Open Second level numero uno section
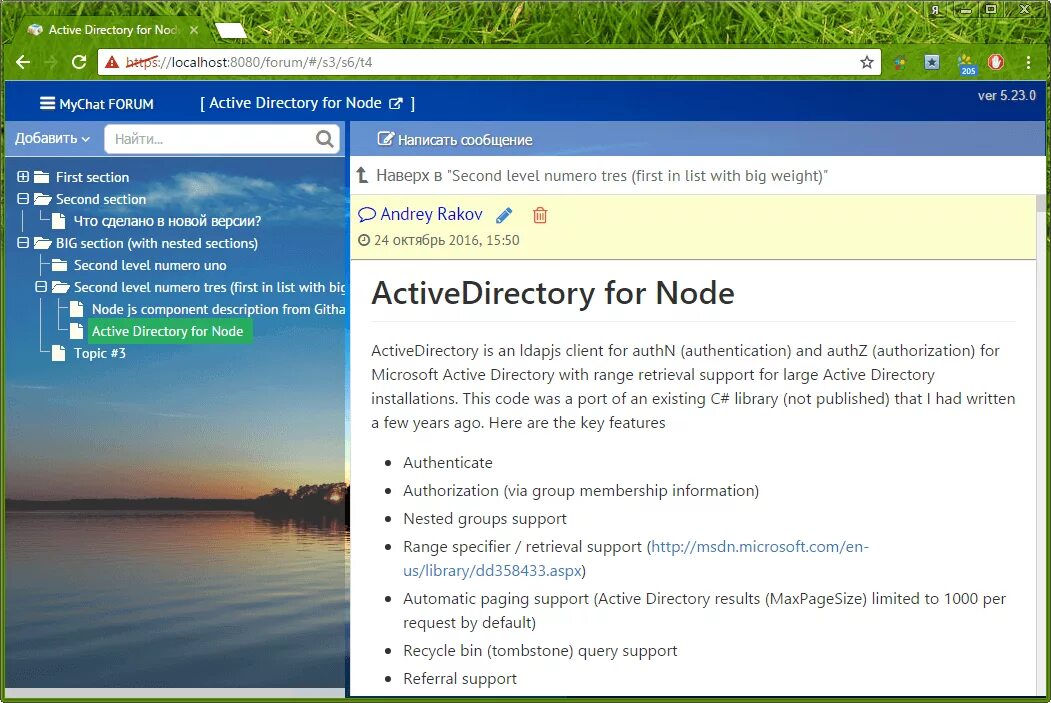 150,265
